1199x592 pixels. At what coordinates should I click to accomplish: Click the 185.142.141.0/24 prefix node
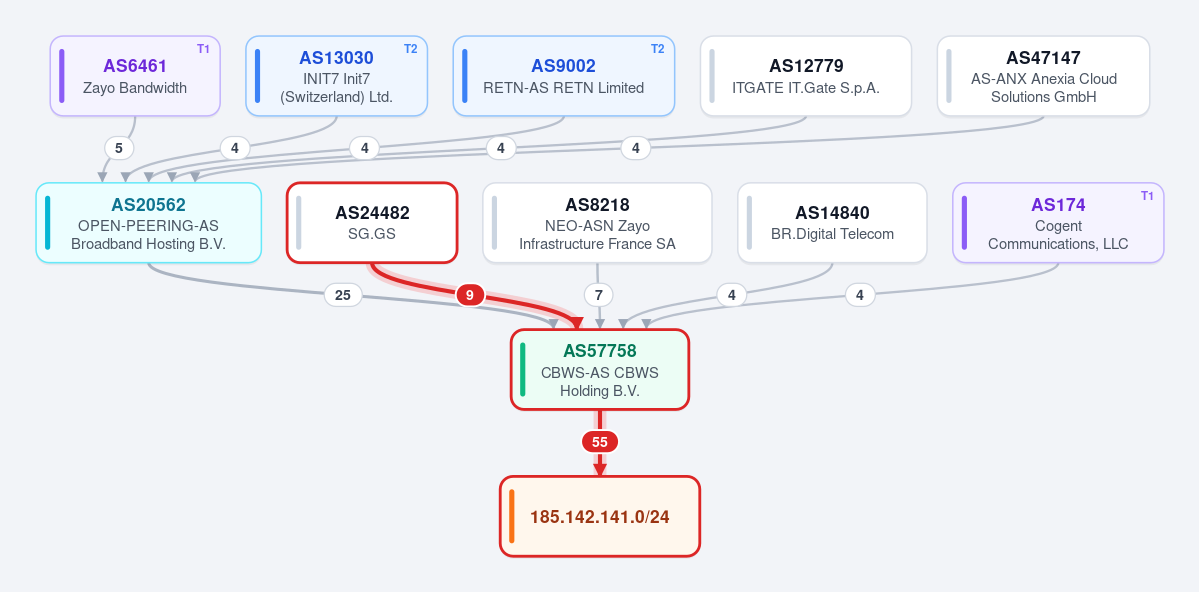click(x=600, y=516)
